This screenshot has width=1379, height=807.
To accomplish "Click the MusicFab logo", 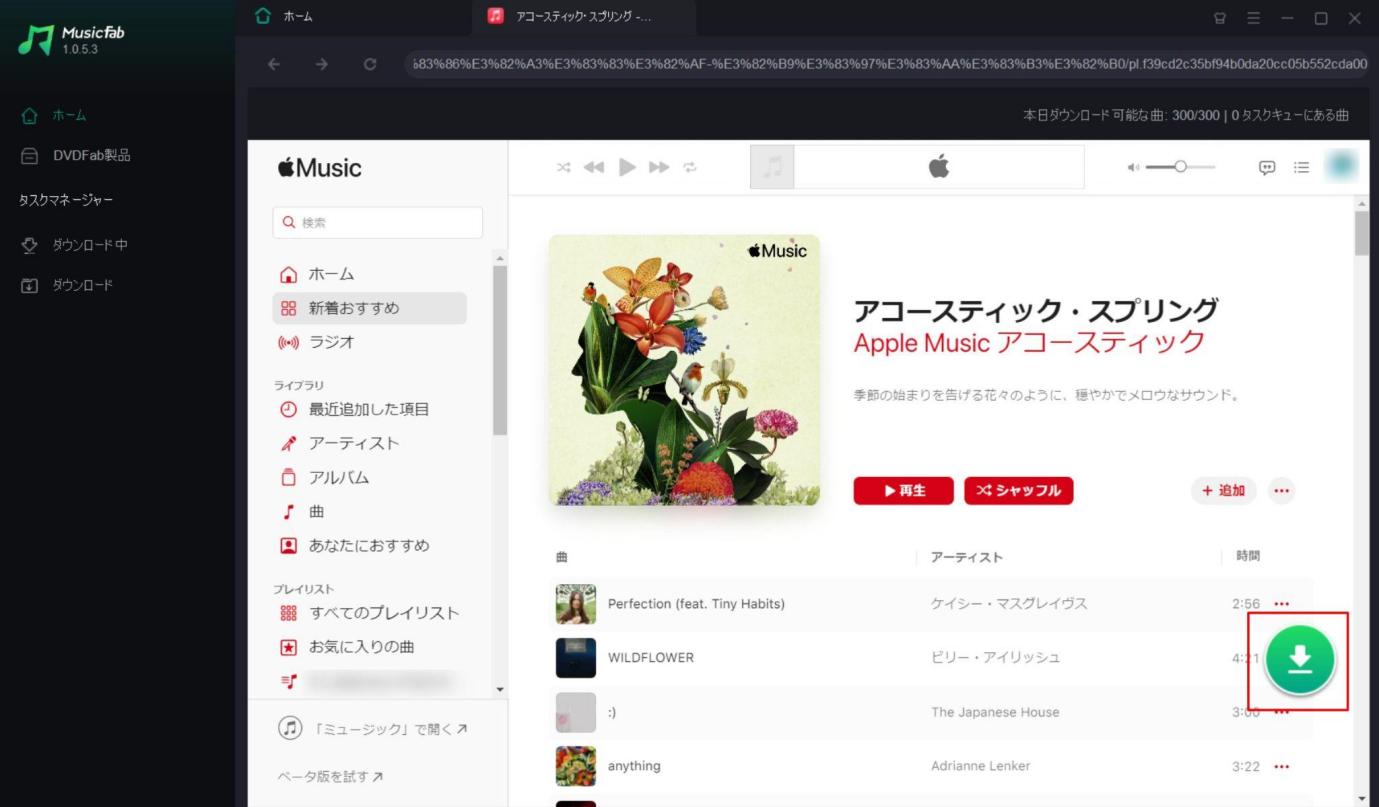I will coord(72,39).
